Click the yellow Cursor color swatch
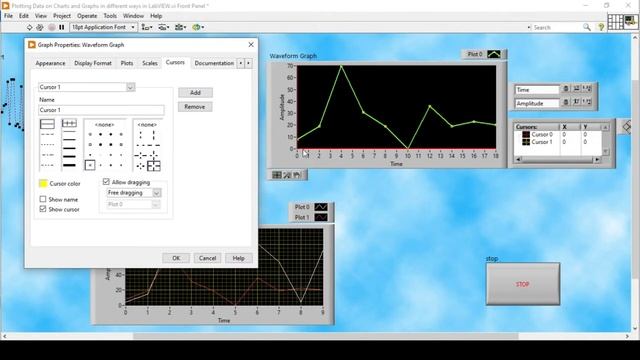The image size is (640, 360). coord(43,183)
